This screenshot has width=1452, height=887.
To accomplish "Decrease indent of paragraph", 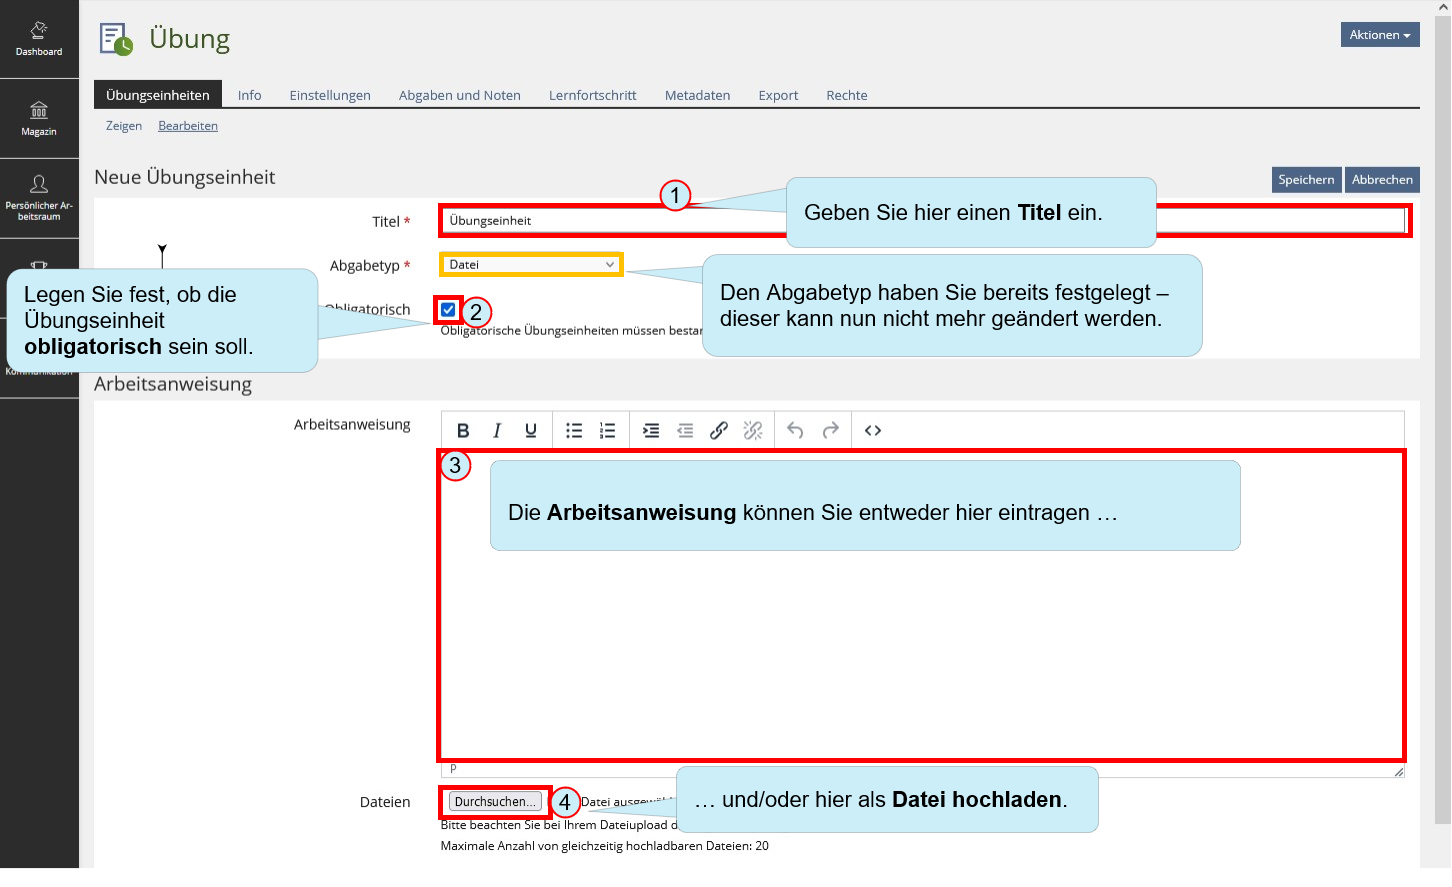I will [x=685, y=431].
